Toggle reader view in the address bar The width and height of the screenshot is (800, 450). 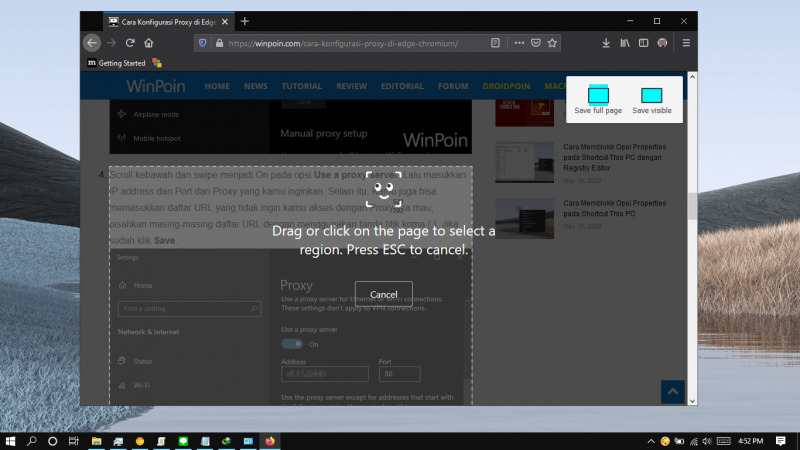click(495, 43)
